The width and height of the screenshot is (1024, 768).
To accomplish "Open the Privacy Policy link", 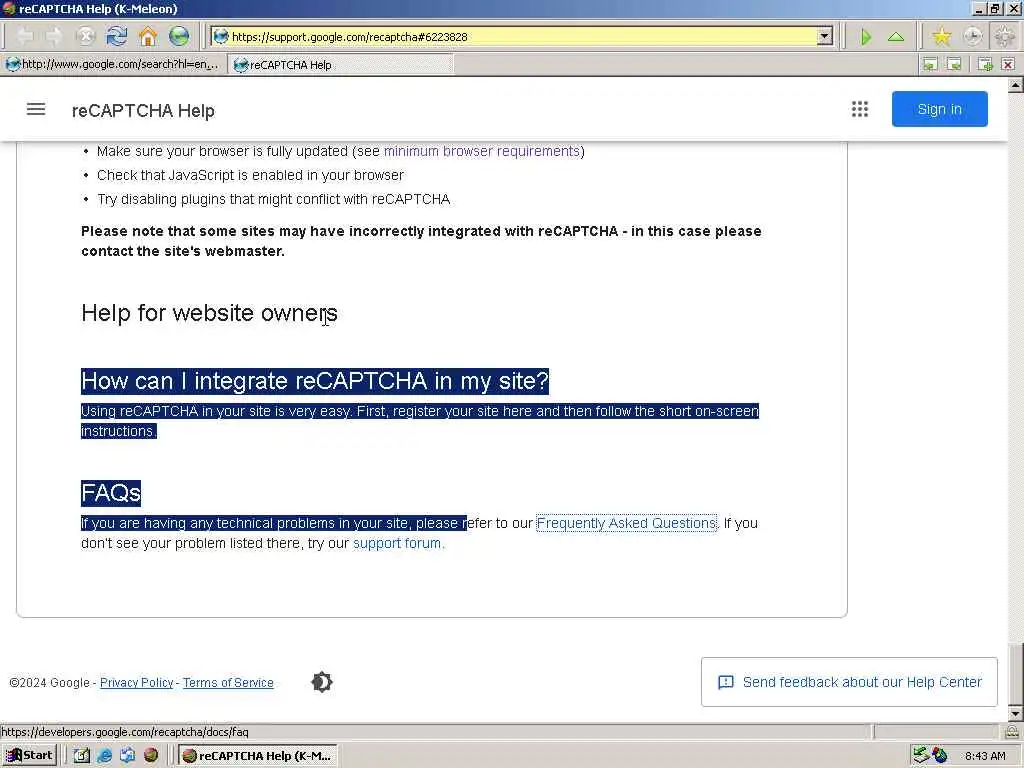I will 136,682.
